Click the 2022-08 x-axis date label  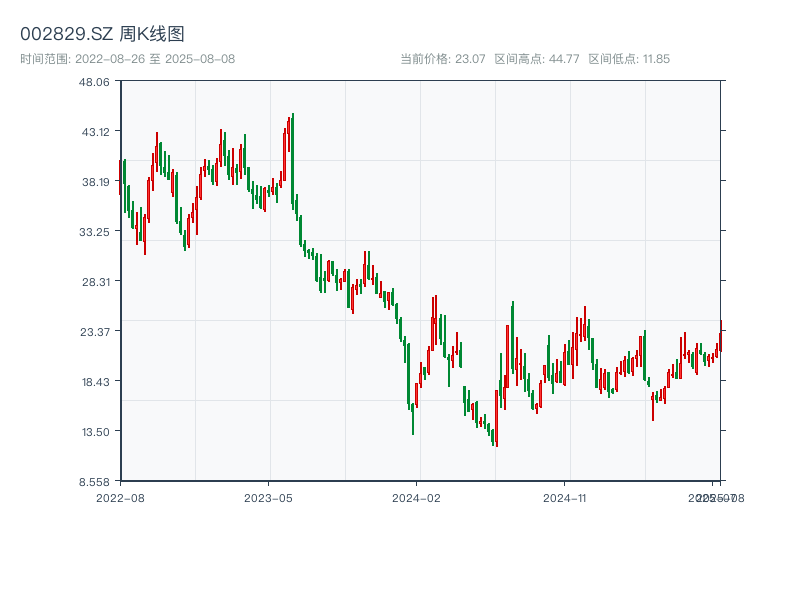(x=120, y=497)
